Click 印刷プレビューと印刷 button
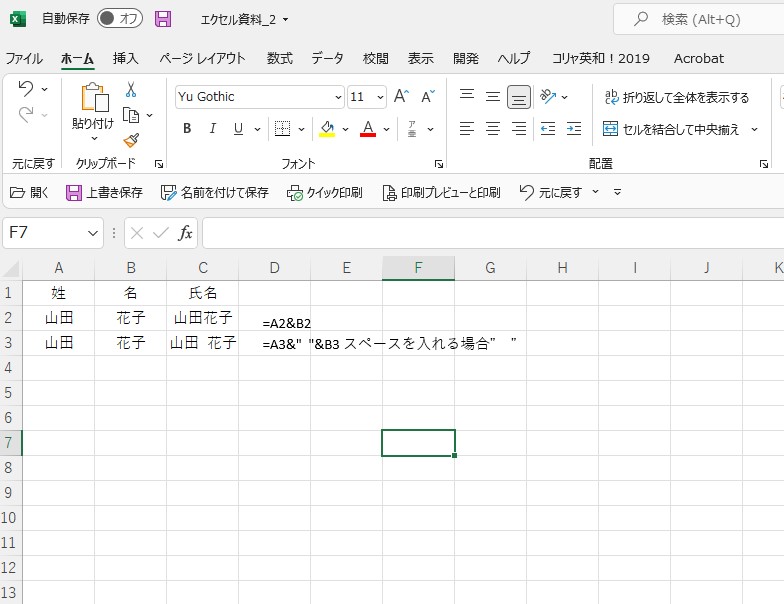 [441, 192]
